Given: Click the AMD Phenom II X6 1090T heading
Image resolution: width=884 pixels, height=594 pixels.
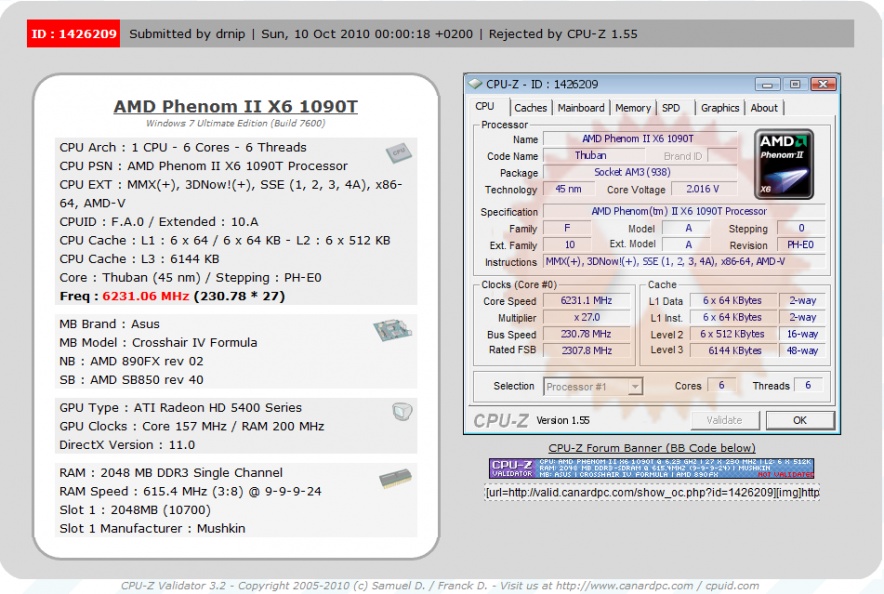Looking at the screenshot, I should click(236, 107).
